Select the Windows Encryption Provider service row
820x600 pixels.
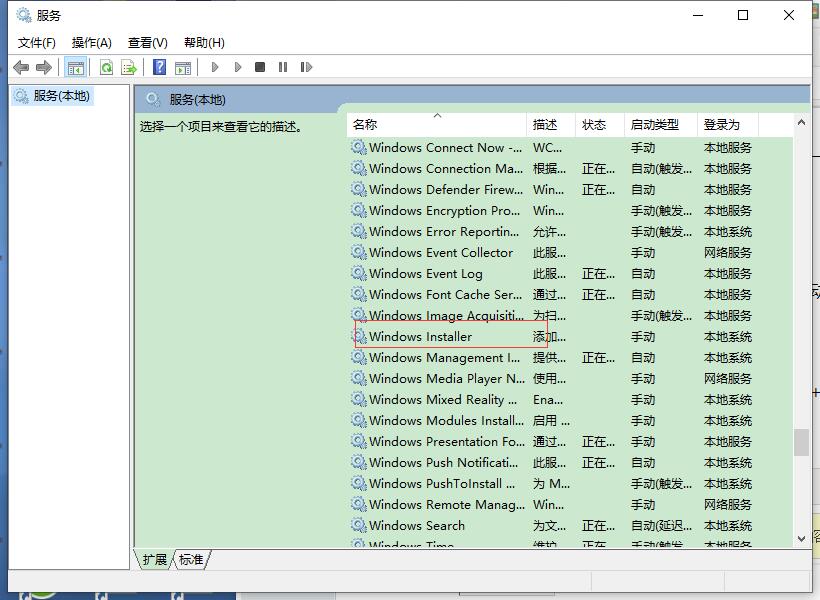570,211
